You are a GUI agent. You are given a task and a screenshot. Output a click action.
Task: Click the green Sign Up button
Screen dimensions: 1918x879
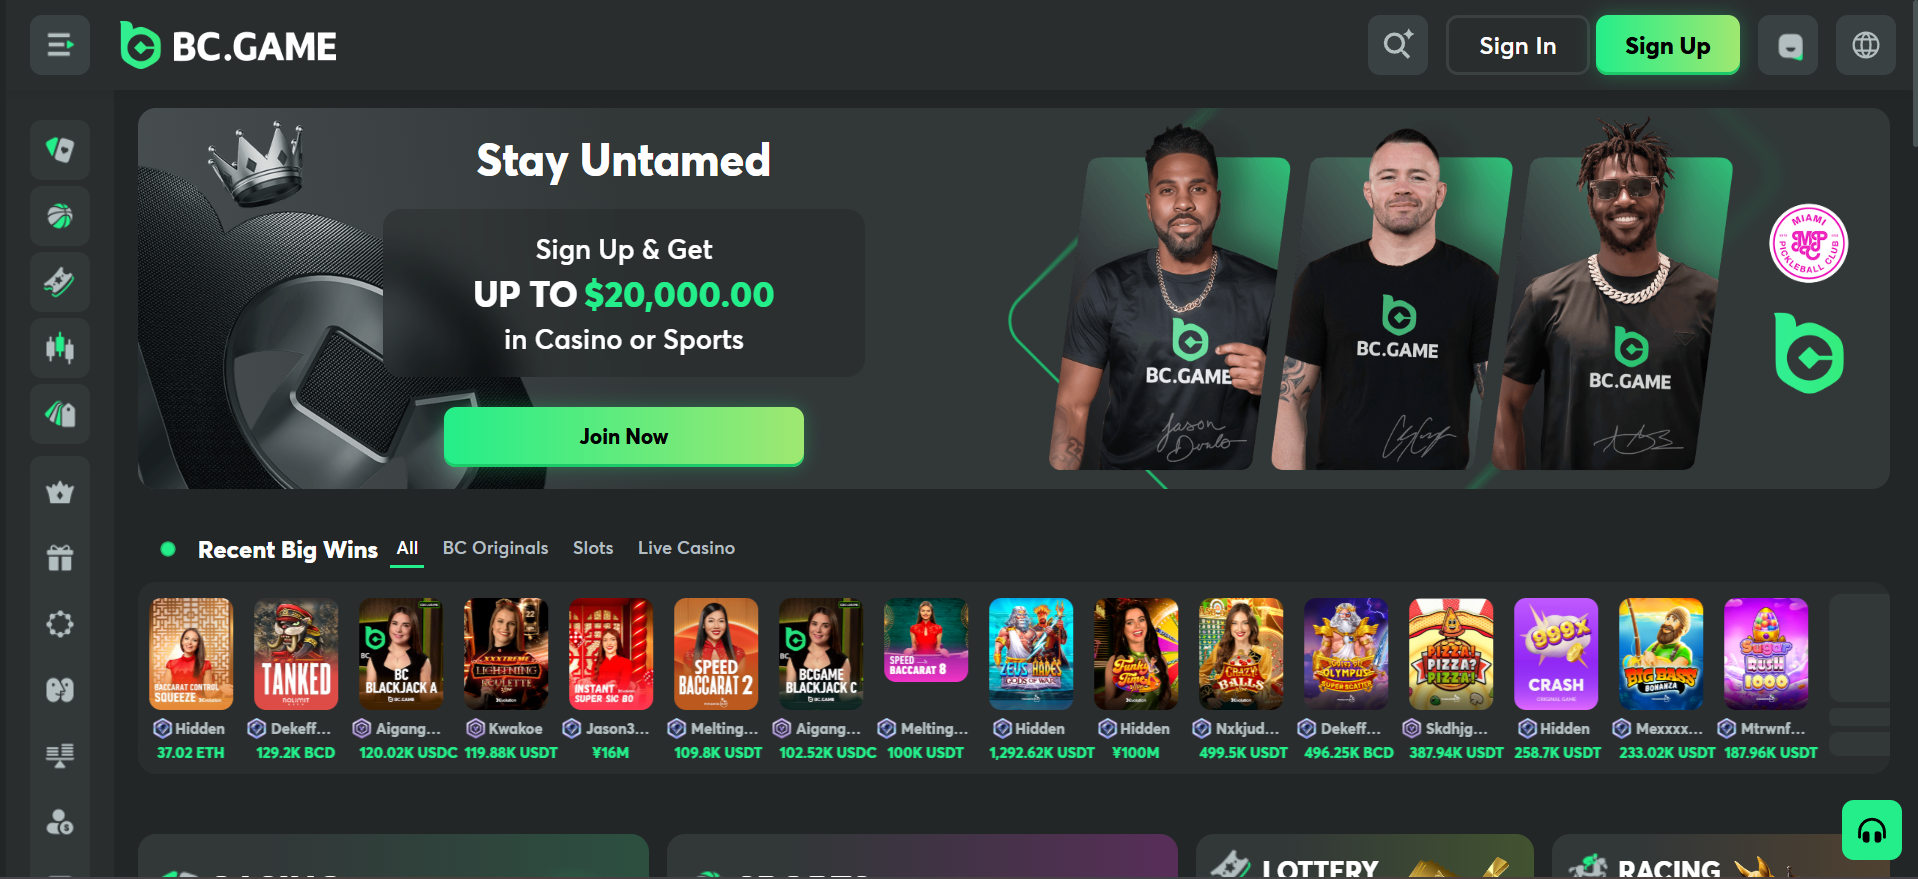coord(1667,45)
